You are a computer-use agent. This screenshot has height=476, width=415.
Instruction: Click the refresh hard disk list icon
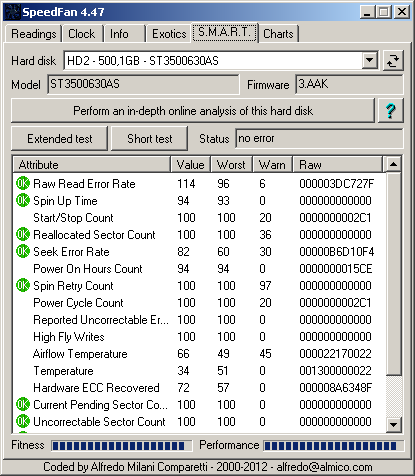tap(393, 61)
